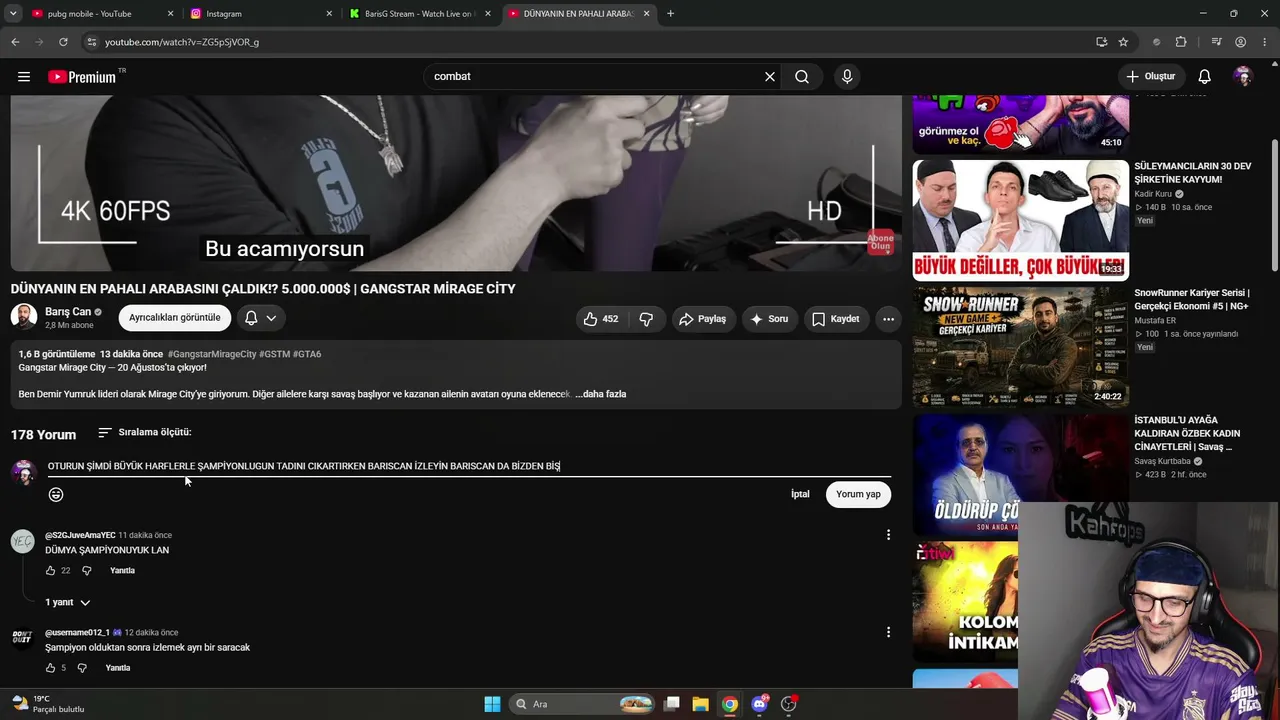This screenshot has width=1280, height=720.
Task: Open the Barış Can channel name
Action: (68, 312)
